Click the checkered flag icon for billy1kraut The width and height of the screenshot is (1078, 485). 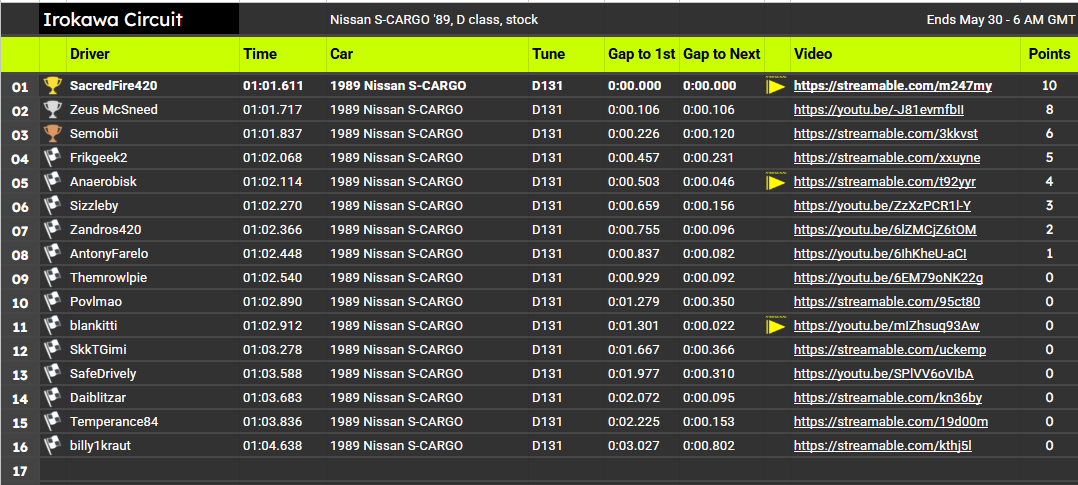point(52,446)
